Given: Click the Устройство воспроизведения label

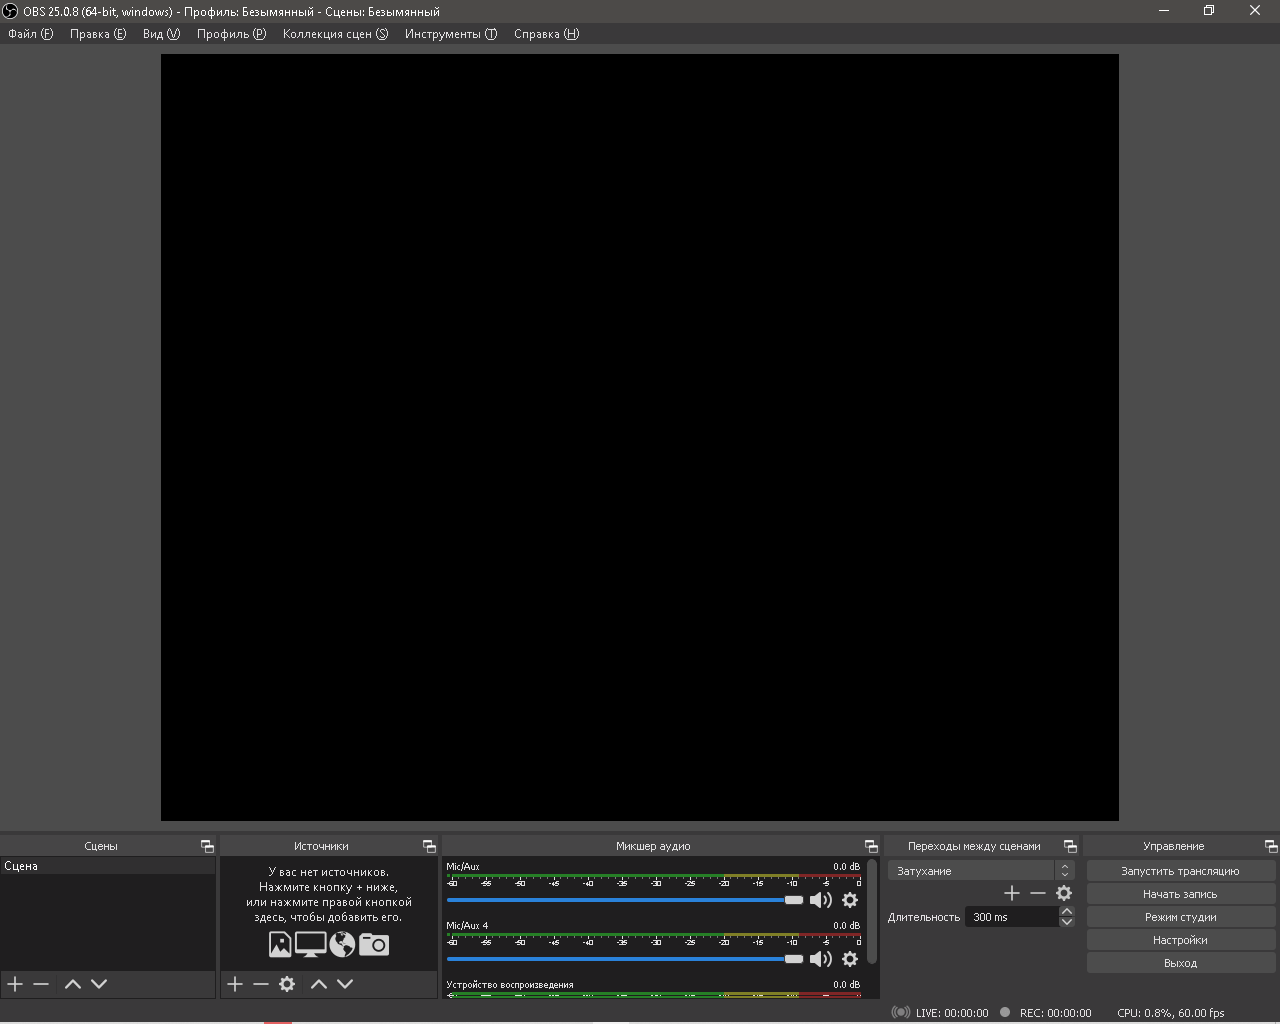Looking at the screenshot, I should [x=510, y=985].
